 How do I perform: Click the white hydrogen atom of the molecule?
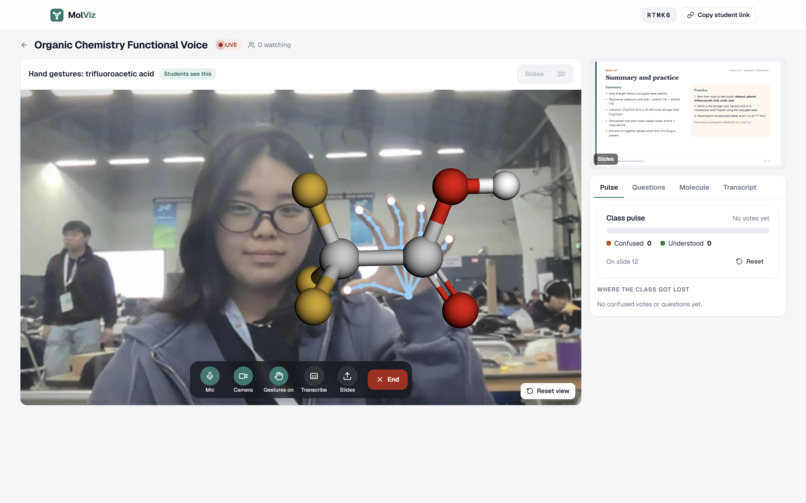[x=506, y=185]
